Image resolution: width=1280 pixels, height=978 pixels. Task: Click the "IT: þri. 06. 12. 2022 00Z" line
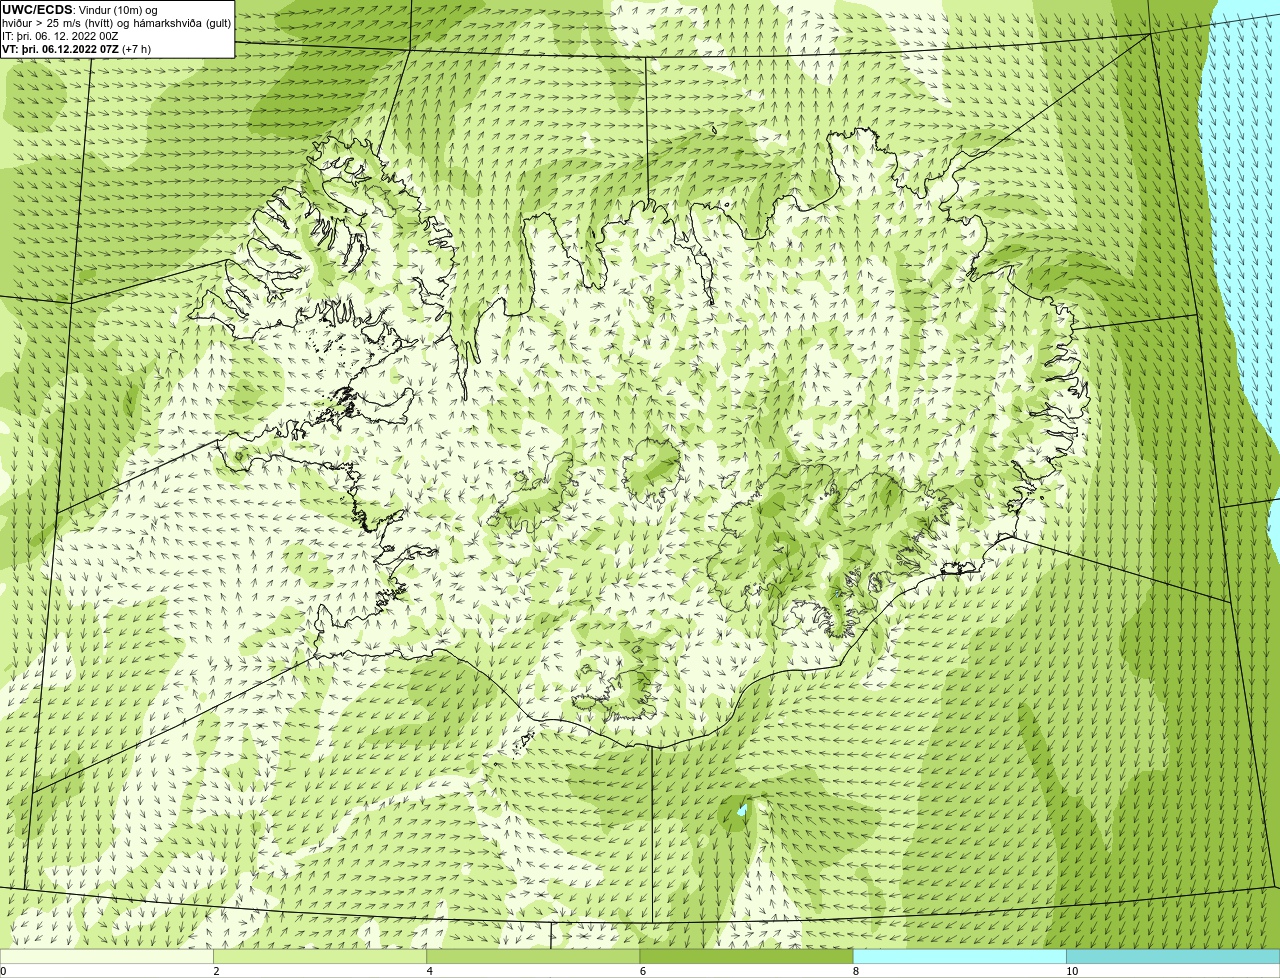tap(61, 36)
